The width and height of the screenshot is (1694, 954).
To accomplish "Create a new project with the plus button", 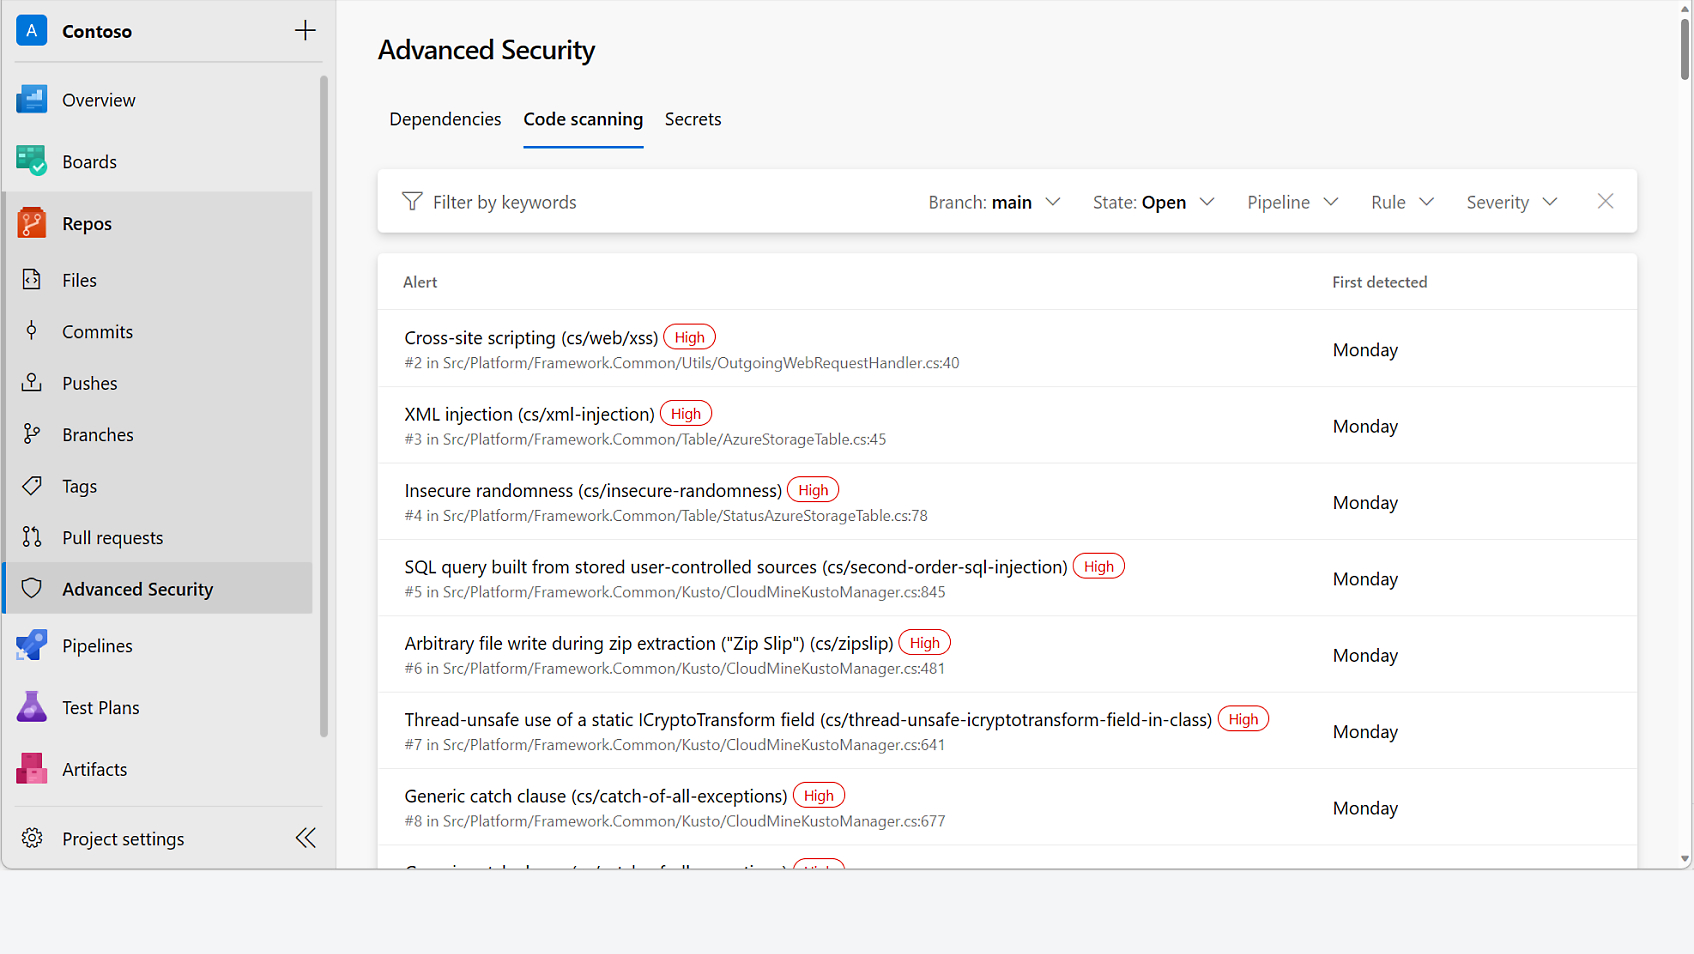I will 304,30.
